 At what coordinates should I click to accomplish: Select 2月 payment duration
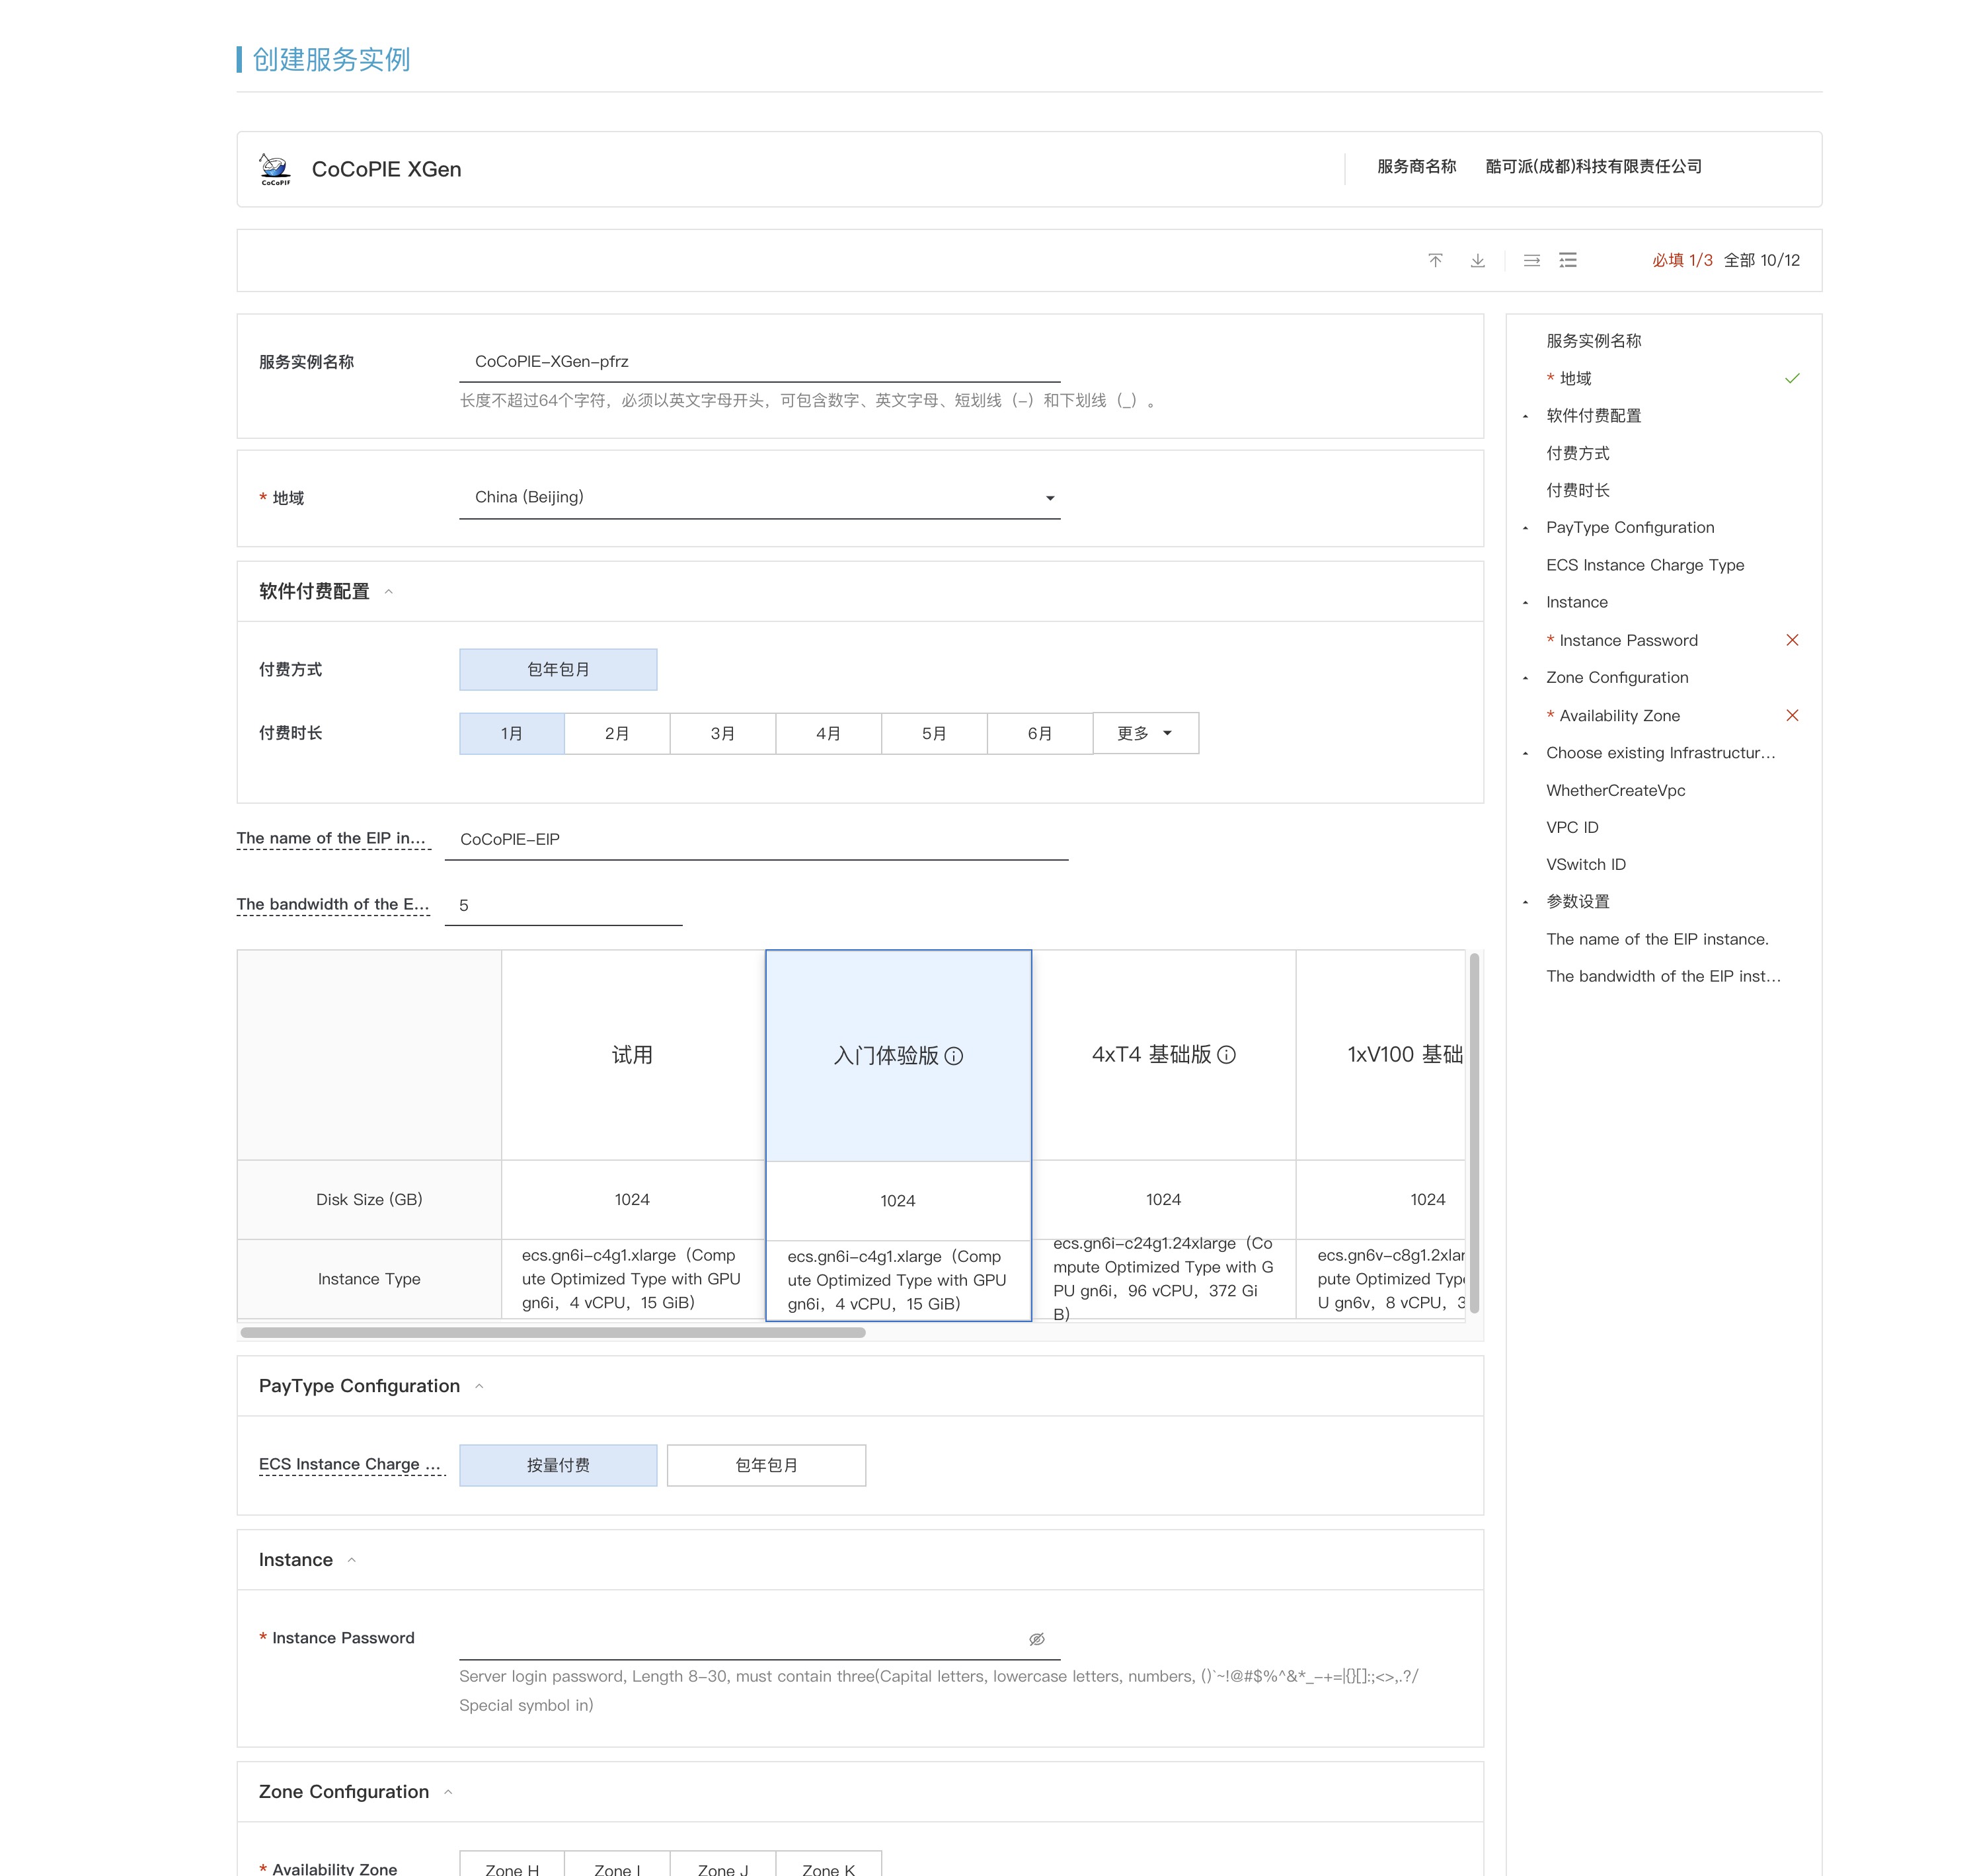617,733
